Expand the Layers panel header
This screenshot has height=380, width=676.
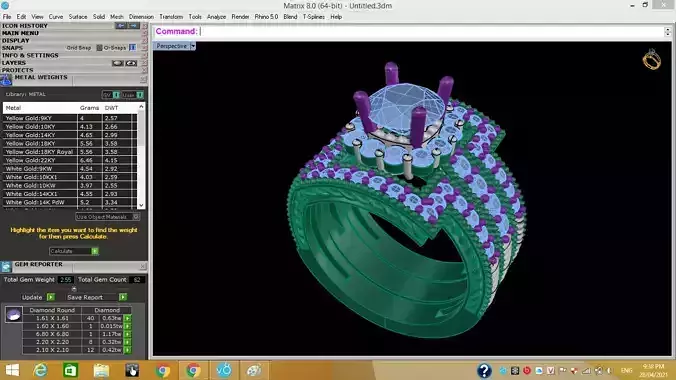(x=14, y=63)
